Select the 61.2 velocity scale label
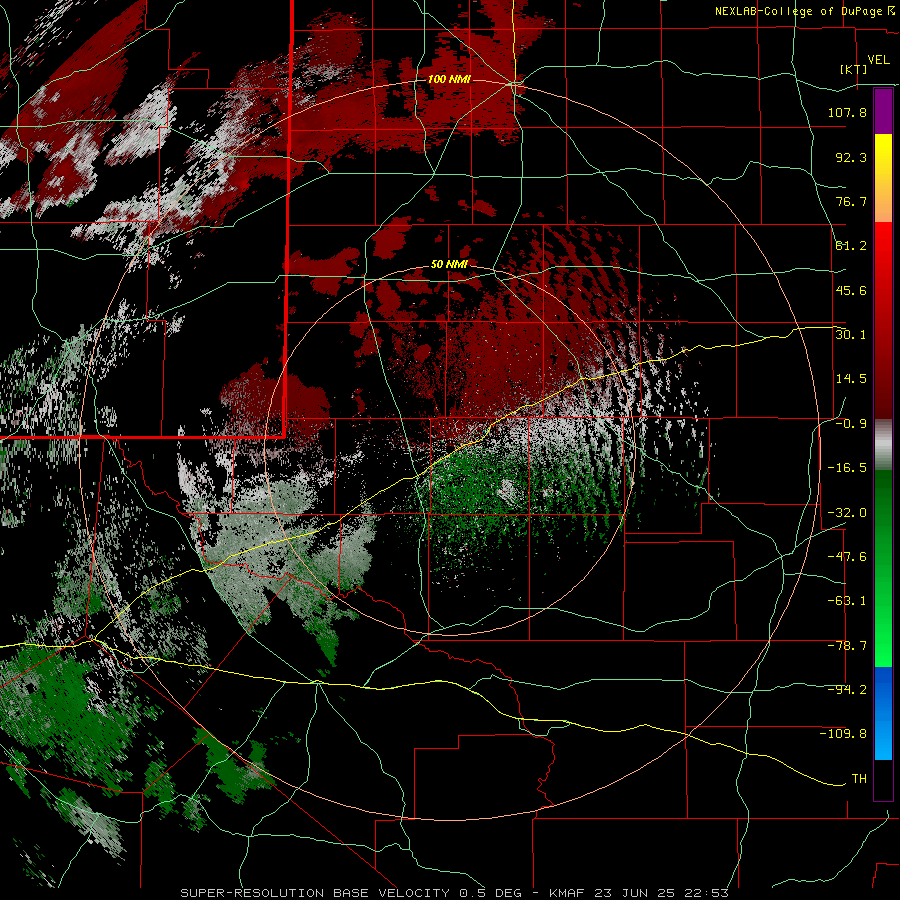Screen dimensions: 900x900 point(851,246)
